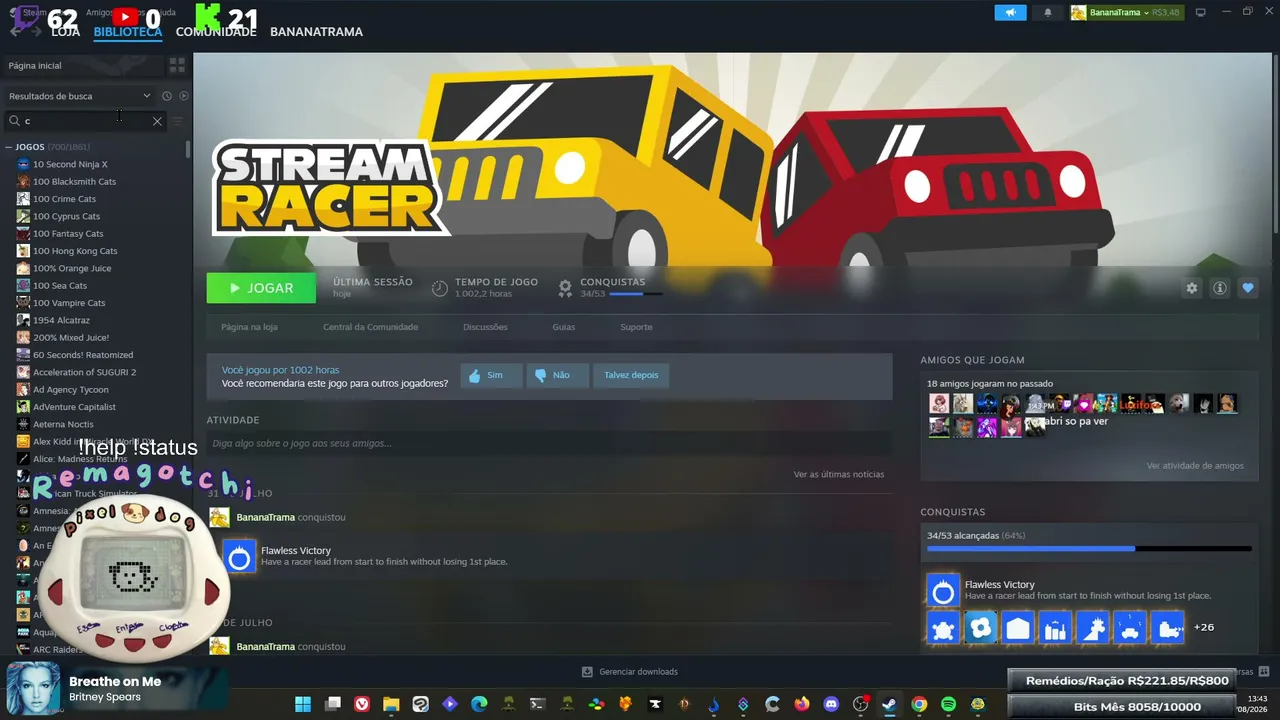Open the Steam announcements megaphone button
Screen dimensions: 1280x720
[1010, 13]
